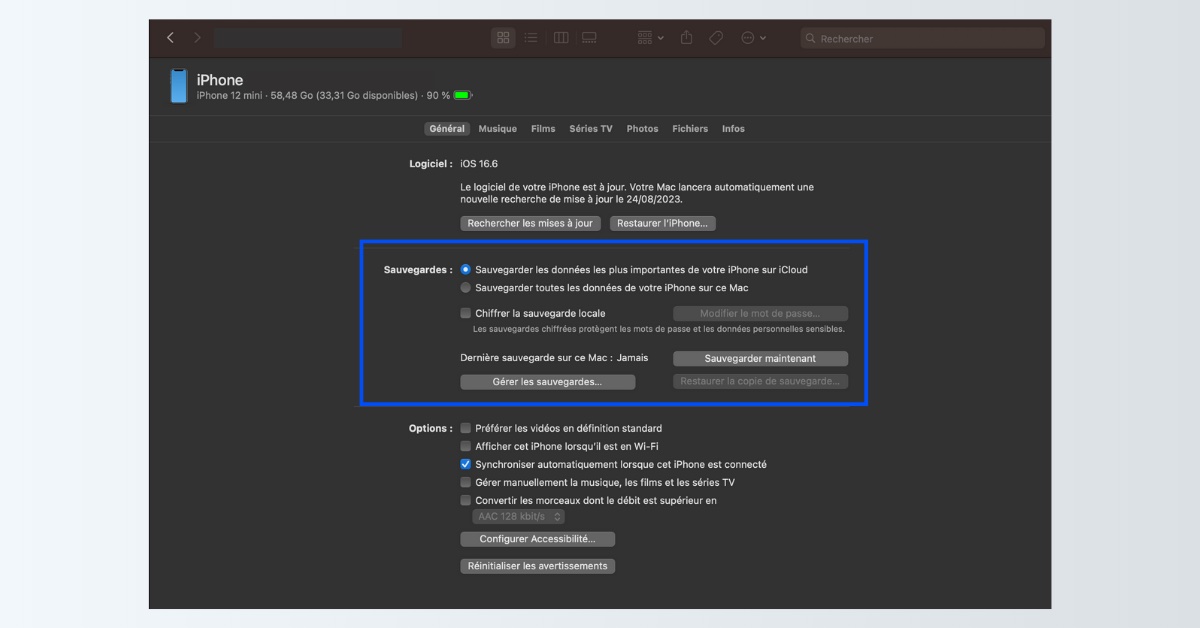Click Modifier le mot de passe button
The image size is (1200, 628).
(x=760, y=314)
